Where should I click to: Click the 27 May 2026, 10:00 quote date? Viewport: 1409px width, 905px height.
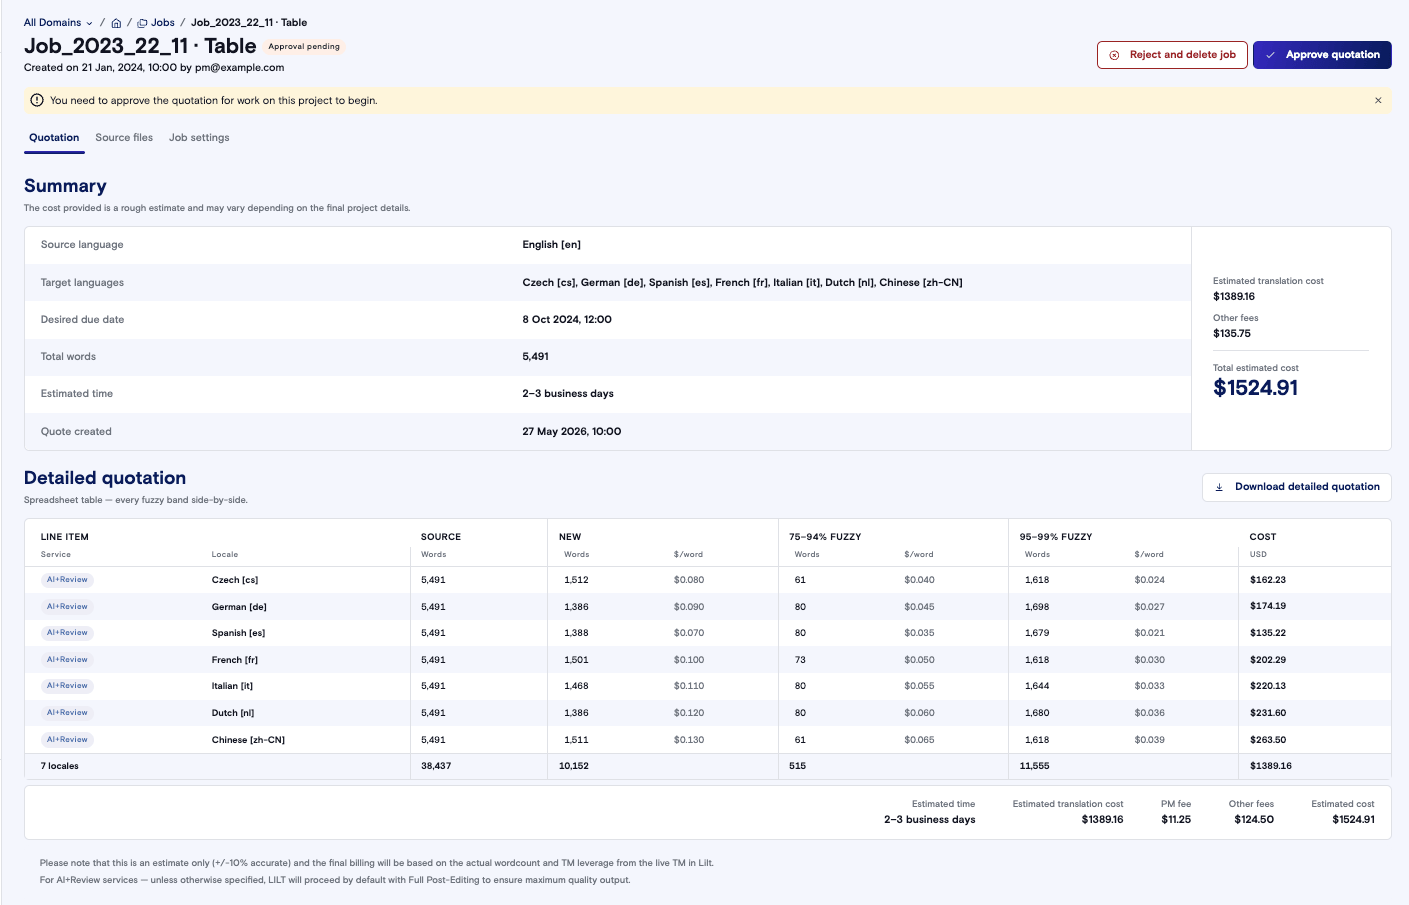click(x=572, y=432)
